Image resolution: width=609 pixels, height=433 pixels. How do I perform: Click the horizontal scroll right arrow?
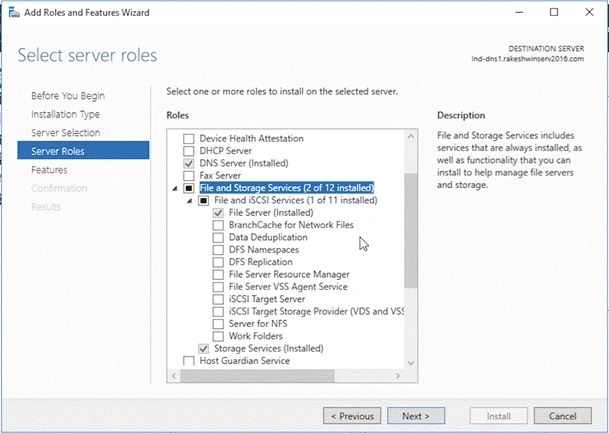(397, 376)
